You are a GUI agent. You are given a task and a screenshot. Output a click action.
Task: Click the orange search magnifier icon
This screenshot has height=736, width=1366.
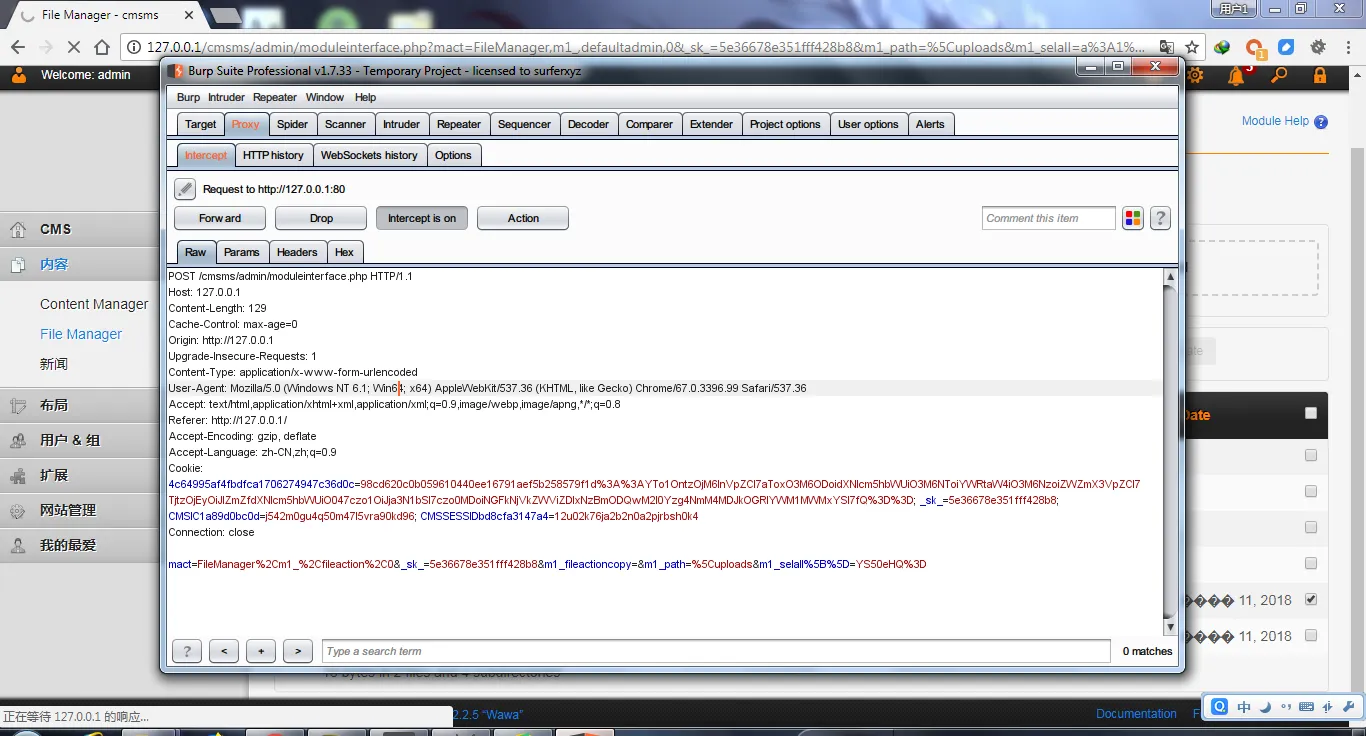pos(1279,76)
